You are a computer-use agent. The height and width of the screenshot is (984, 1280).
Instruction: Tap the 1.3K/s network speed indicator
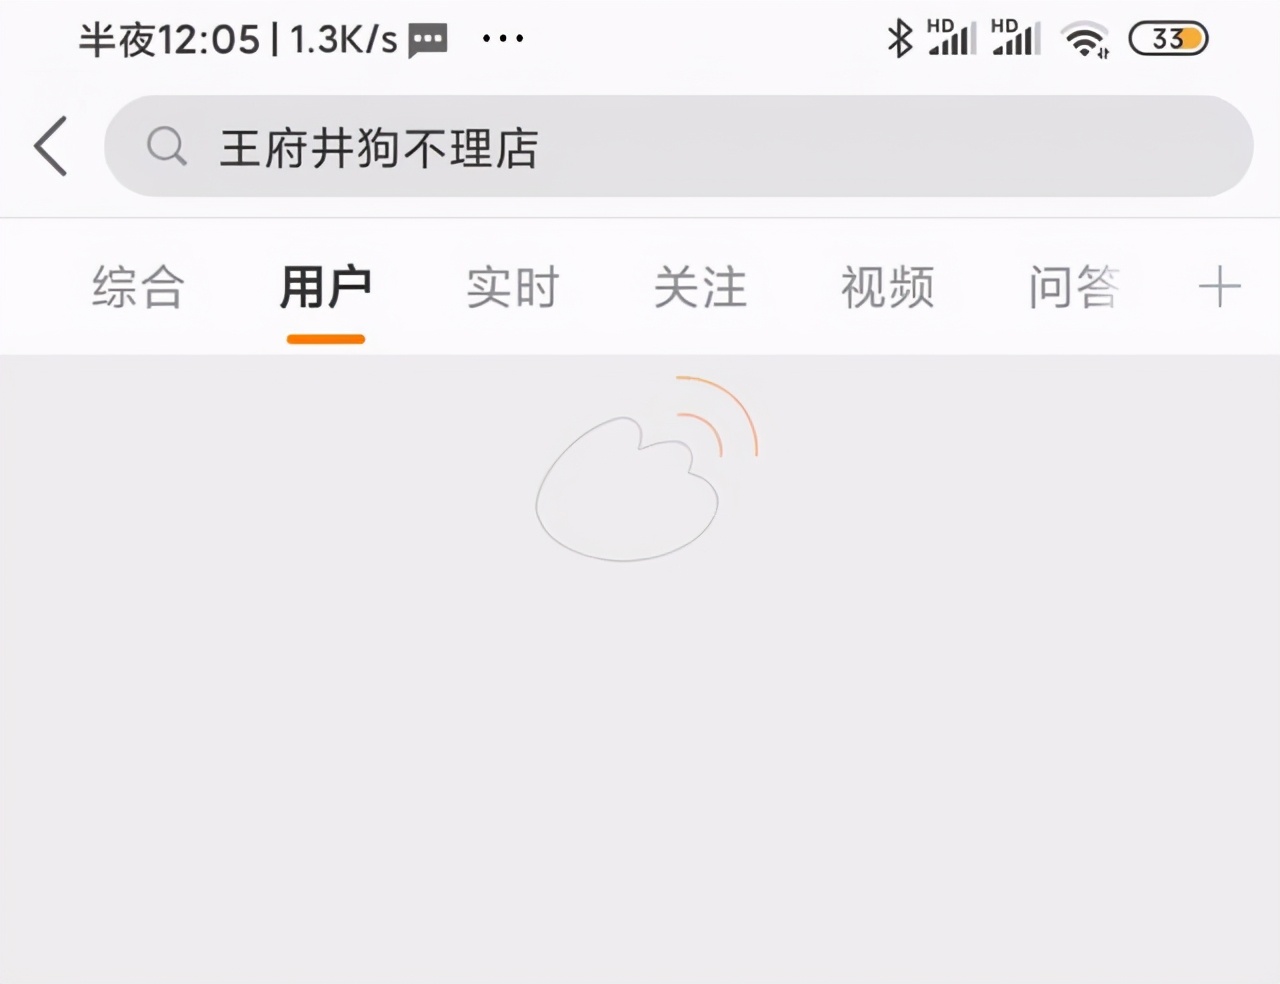[x=344, y=40]
